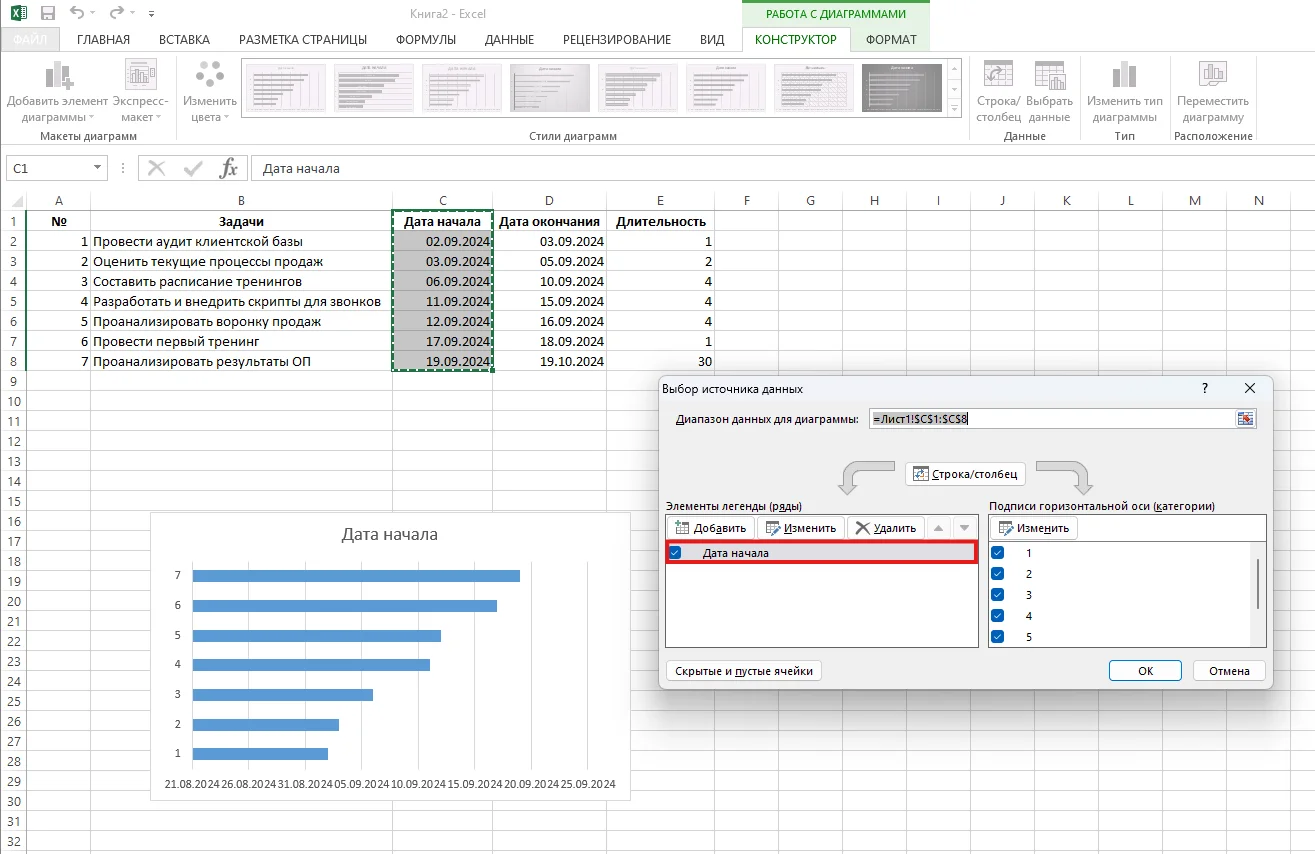Click the Изменить series button
The width and height of the screenshot is (1315, 854).
point(801,528)
